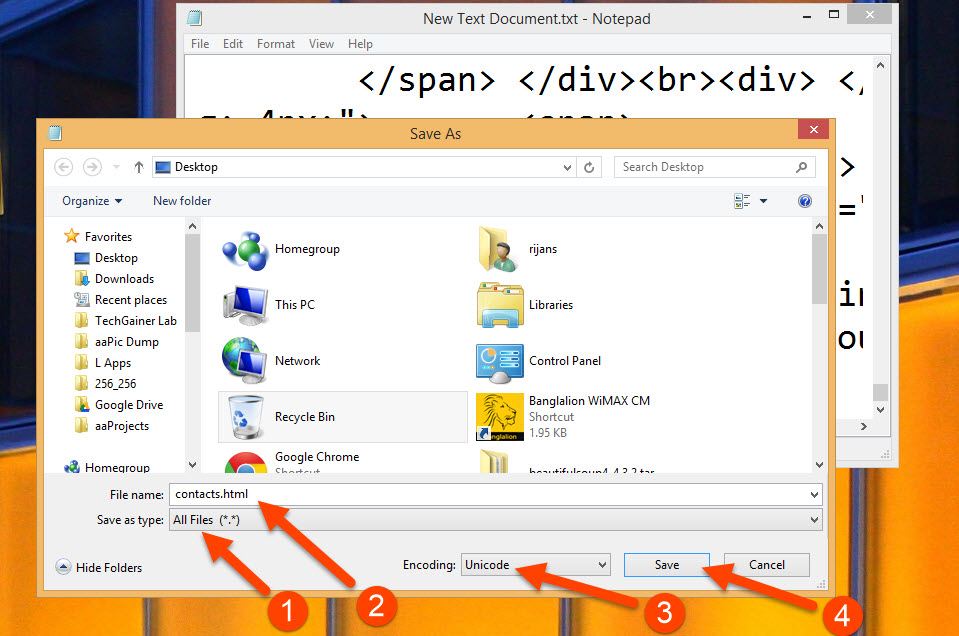This screenshot has width=959, height=636.
Task: Click the Save button
Action: [666, 564]
